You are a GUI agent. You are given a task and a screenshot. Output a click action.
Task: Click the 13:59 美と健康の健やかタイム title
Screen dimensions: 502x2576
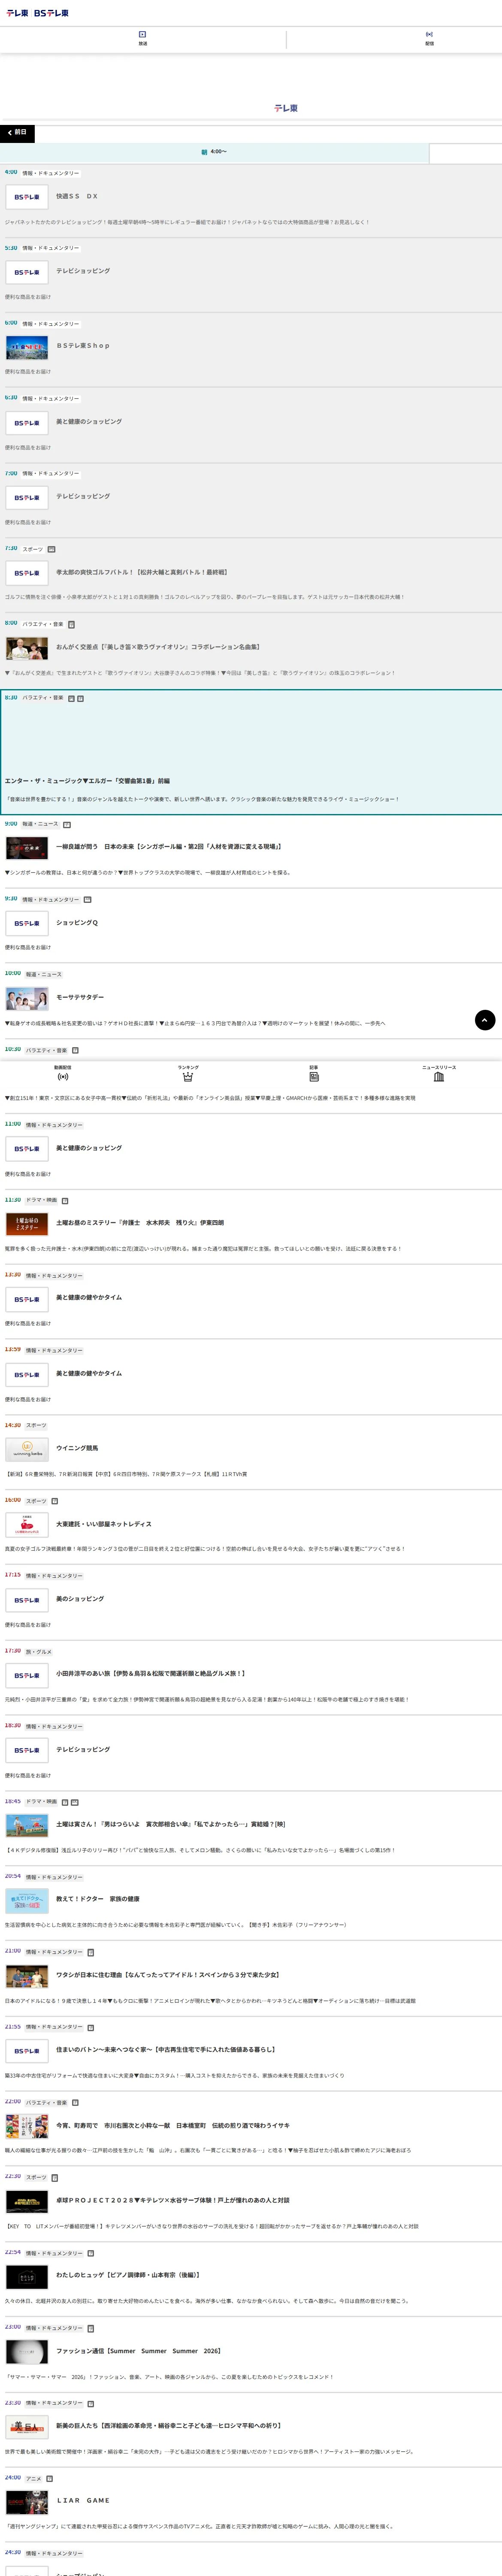point(89,1374)
